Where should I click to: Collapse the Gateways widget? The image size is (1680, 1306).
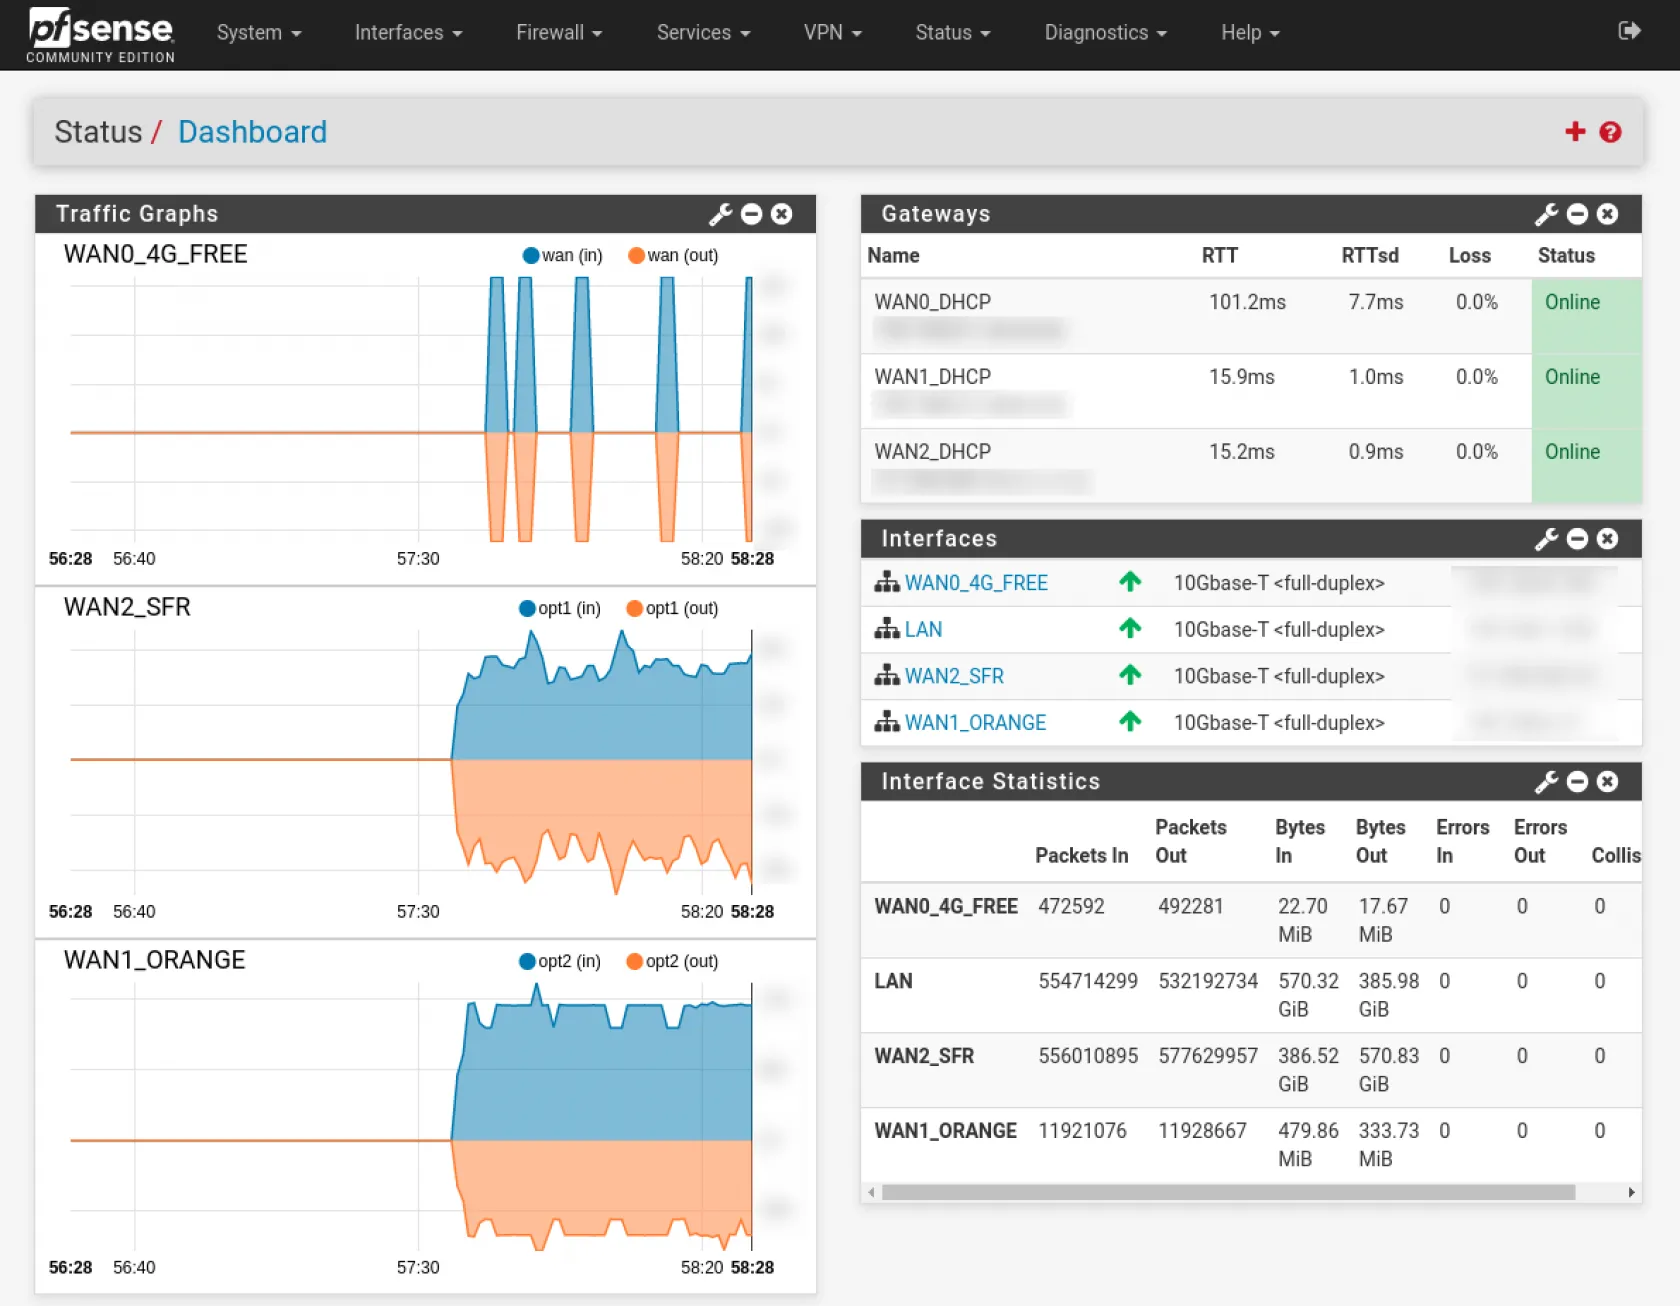point(1577,214)
